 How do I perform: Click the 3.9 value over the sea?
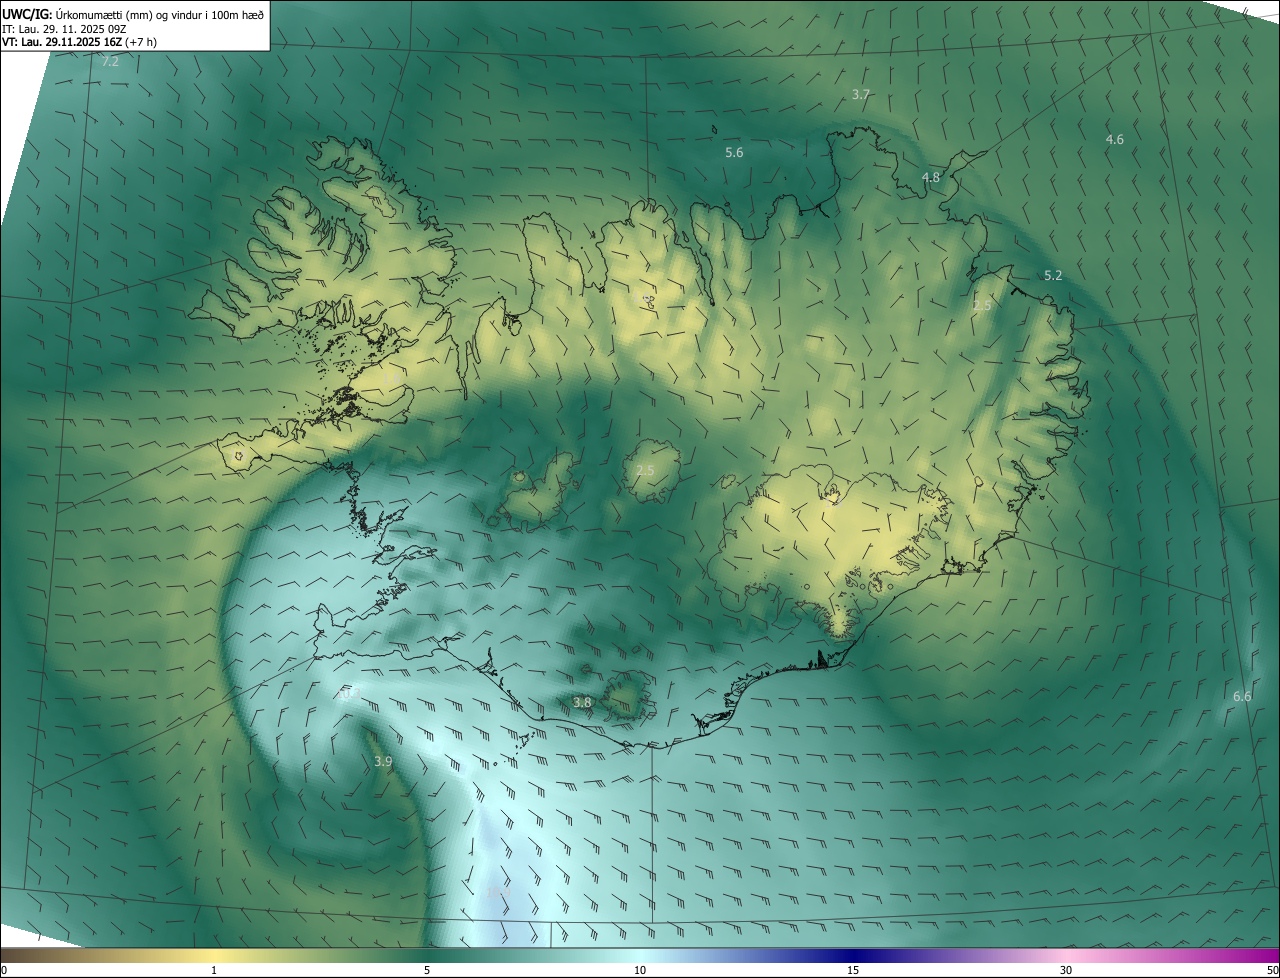click(383, 762)
